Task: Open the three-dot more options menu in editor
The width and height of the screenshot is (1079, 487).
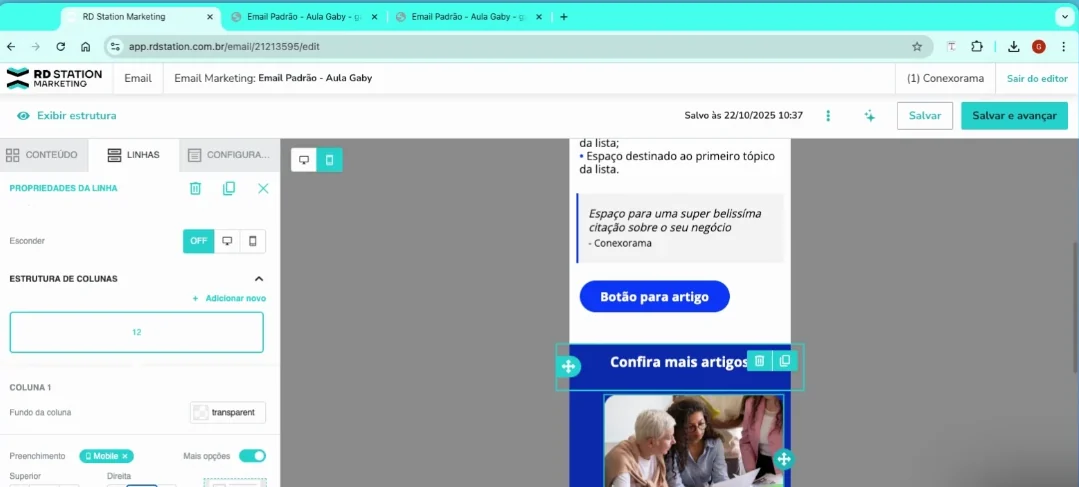Action: [x=829, y=116]
